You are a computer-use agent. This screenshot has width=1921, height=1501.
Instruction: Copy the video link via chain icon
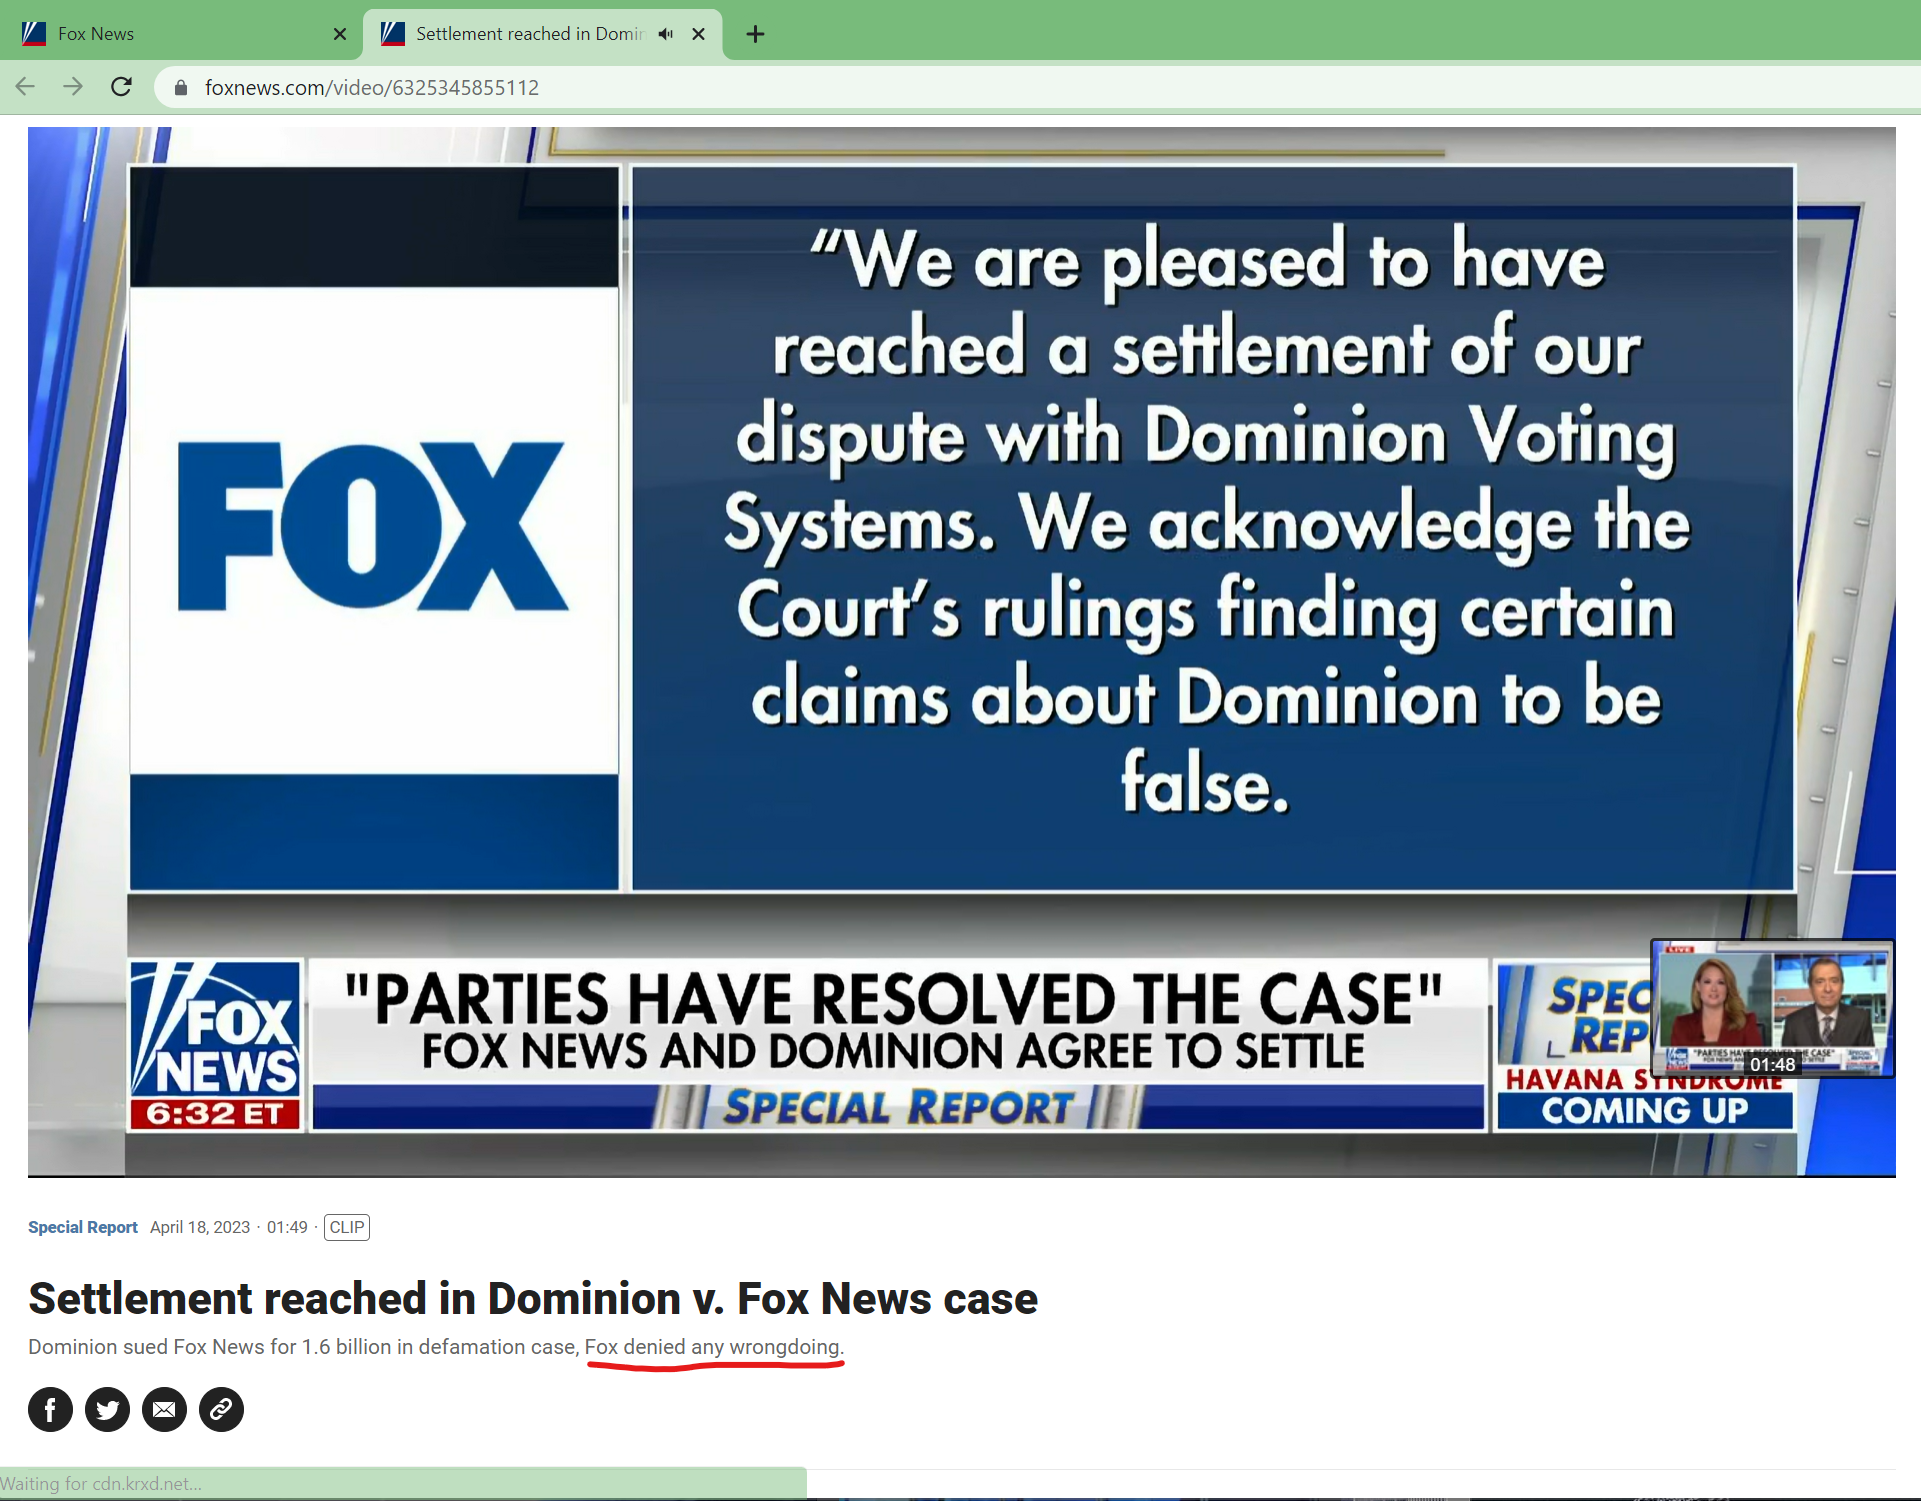[x=221, y=1410]
